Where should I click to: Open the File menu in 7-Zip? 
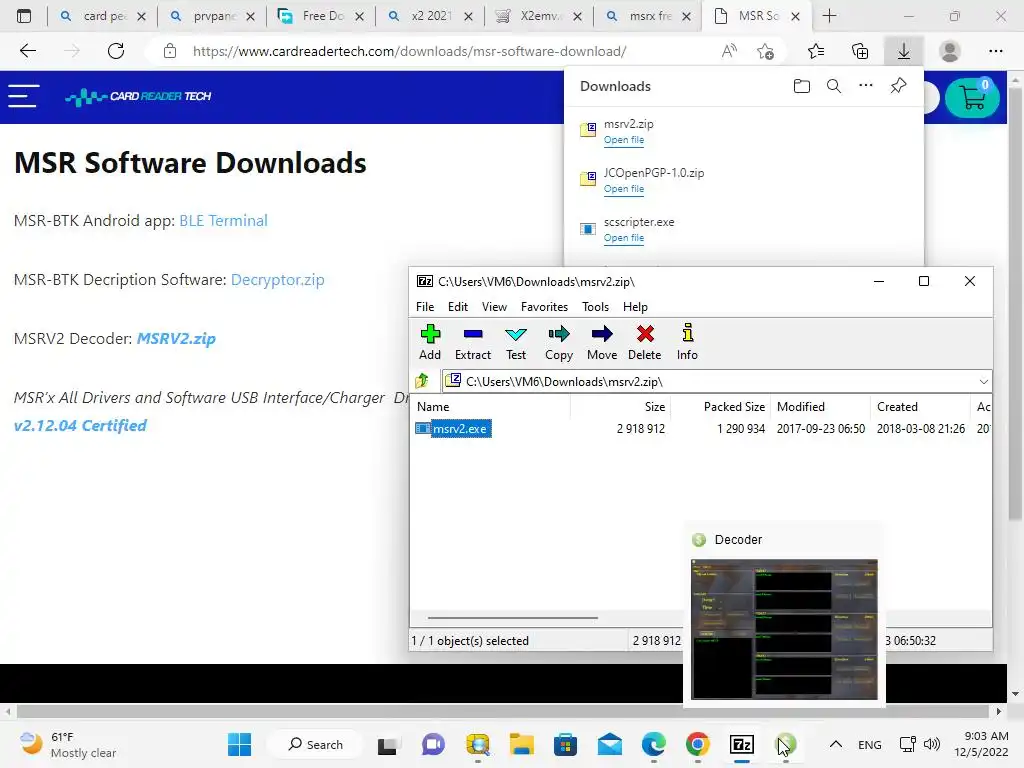click(x=424, y=307)
